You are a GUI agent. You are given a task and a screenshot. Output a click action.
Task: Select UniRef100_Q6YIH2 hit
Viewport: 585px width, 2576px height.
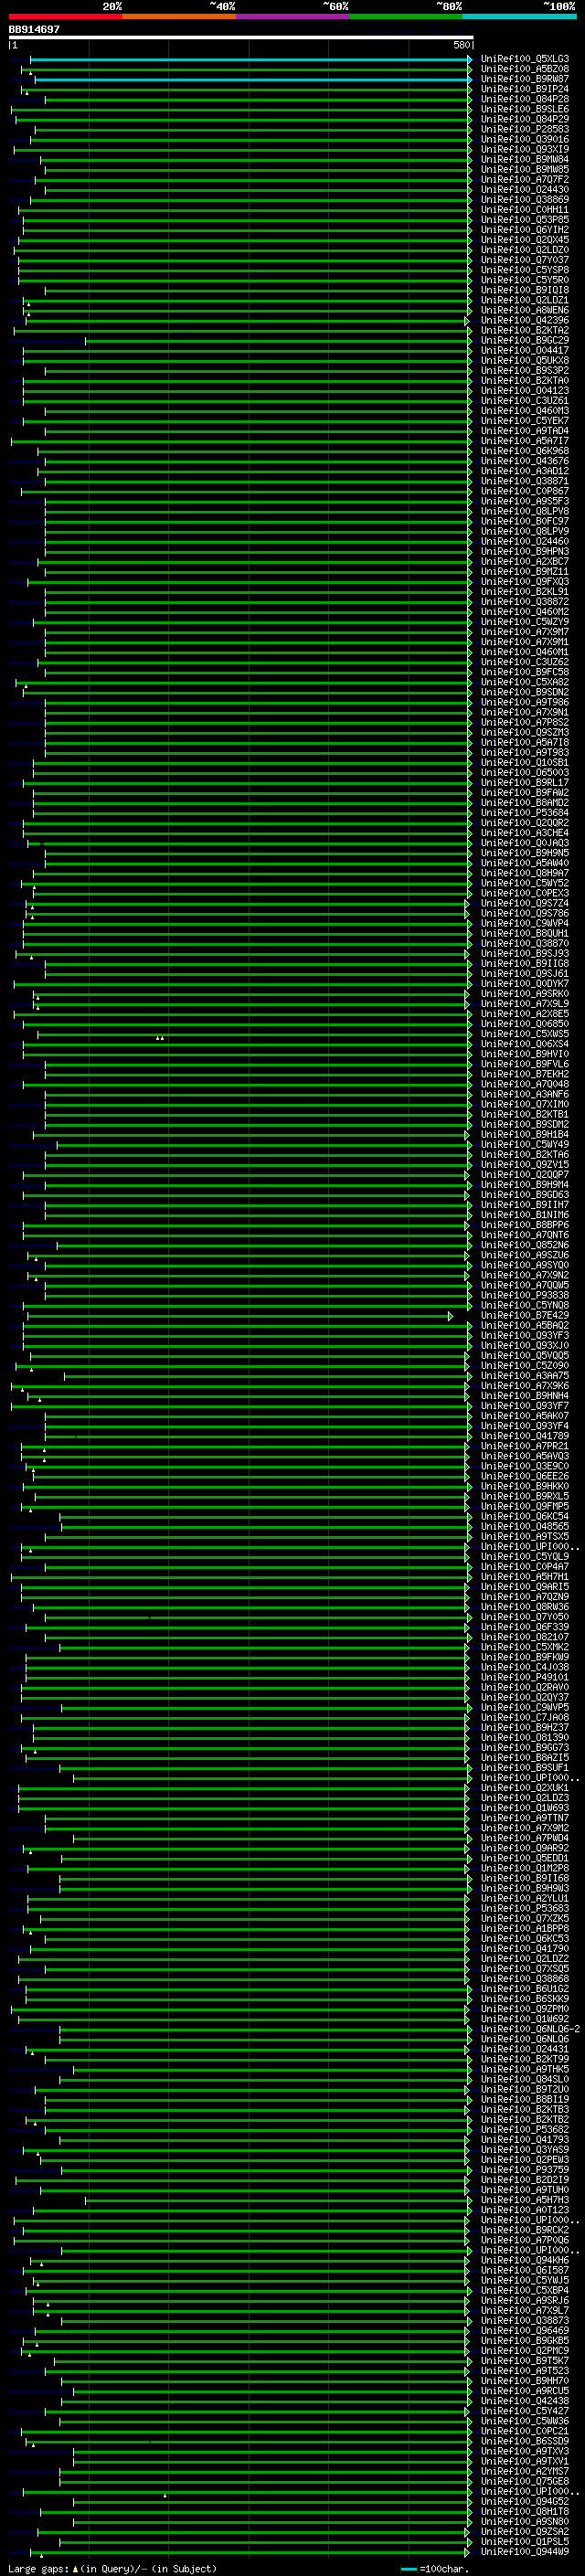pyautogui.click(x=525, y=230)
